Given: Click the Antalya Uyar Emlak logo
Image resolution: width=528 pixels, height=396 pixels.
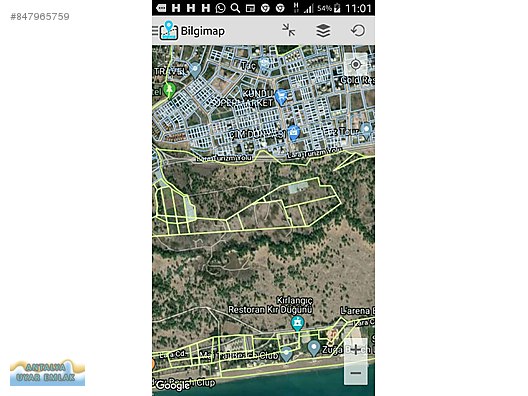Looking at the screenshot, I should click(x=47, y=372).
